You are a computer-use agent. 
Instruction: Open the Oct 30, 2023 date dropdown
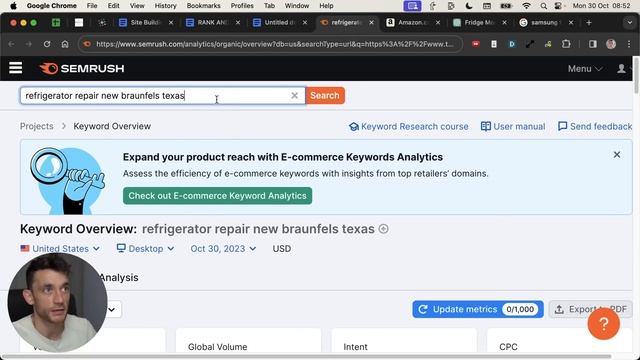[x=223, y=249]
